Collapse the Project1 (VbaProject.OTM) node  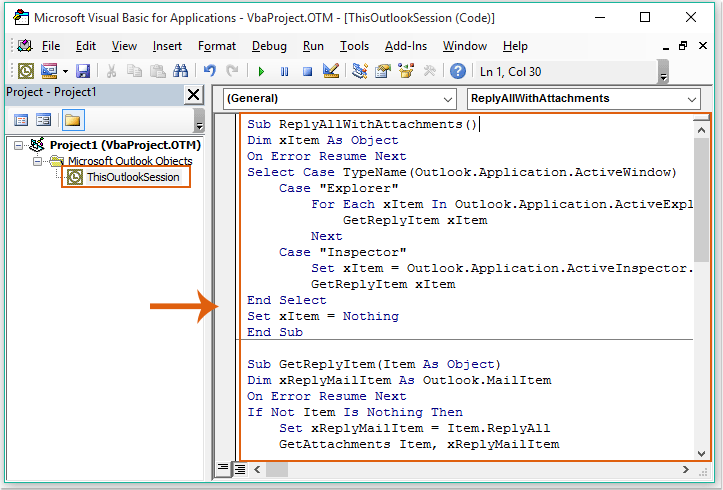[18, 146]
